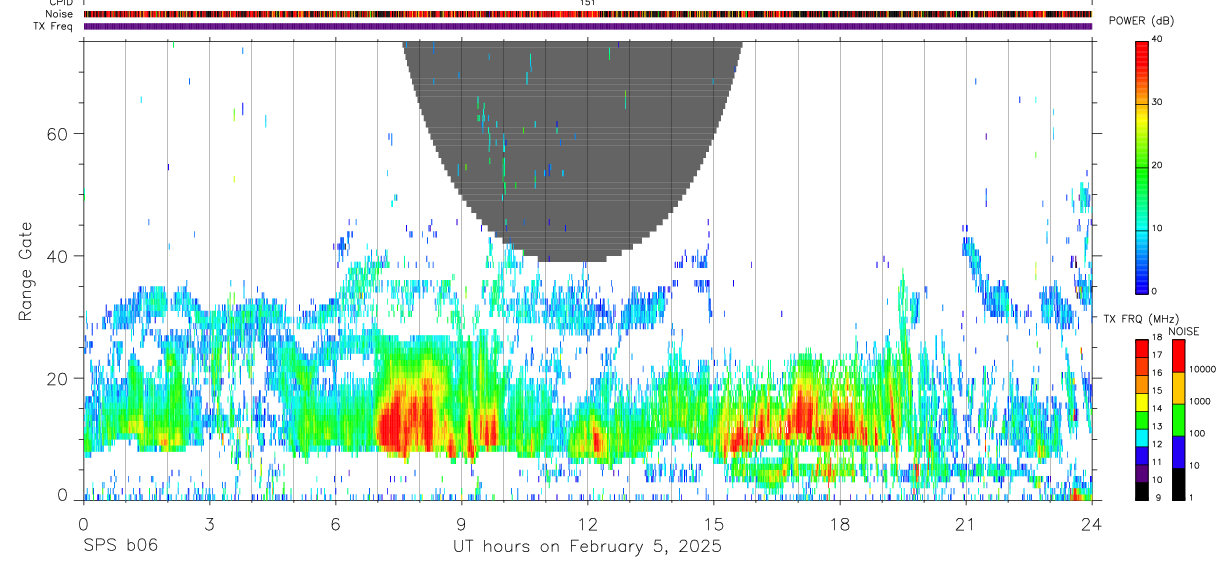Click the '11' tick on the TX FRQ scale
Image resolution: width=1228 pixels, height=567 pixels.
coord(1158,462)
